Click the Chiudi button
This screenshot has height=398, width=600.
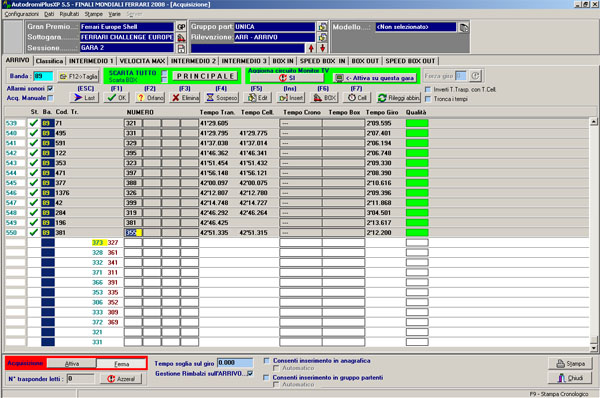click(570, 378)
